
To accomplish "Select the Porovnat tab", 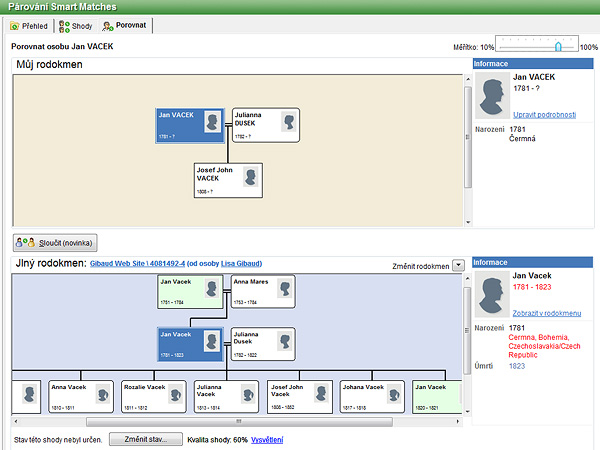I will pyautogui.click(x=125, y=25).
